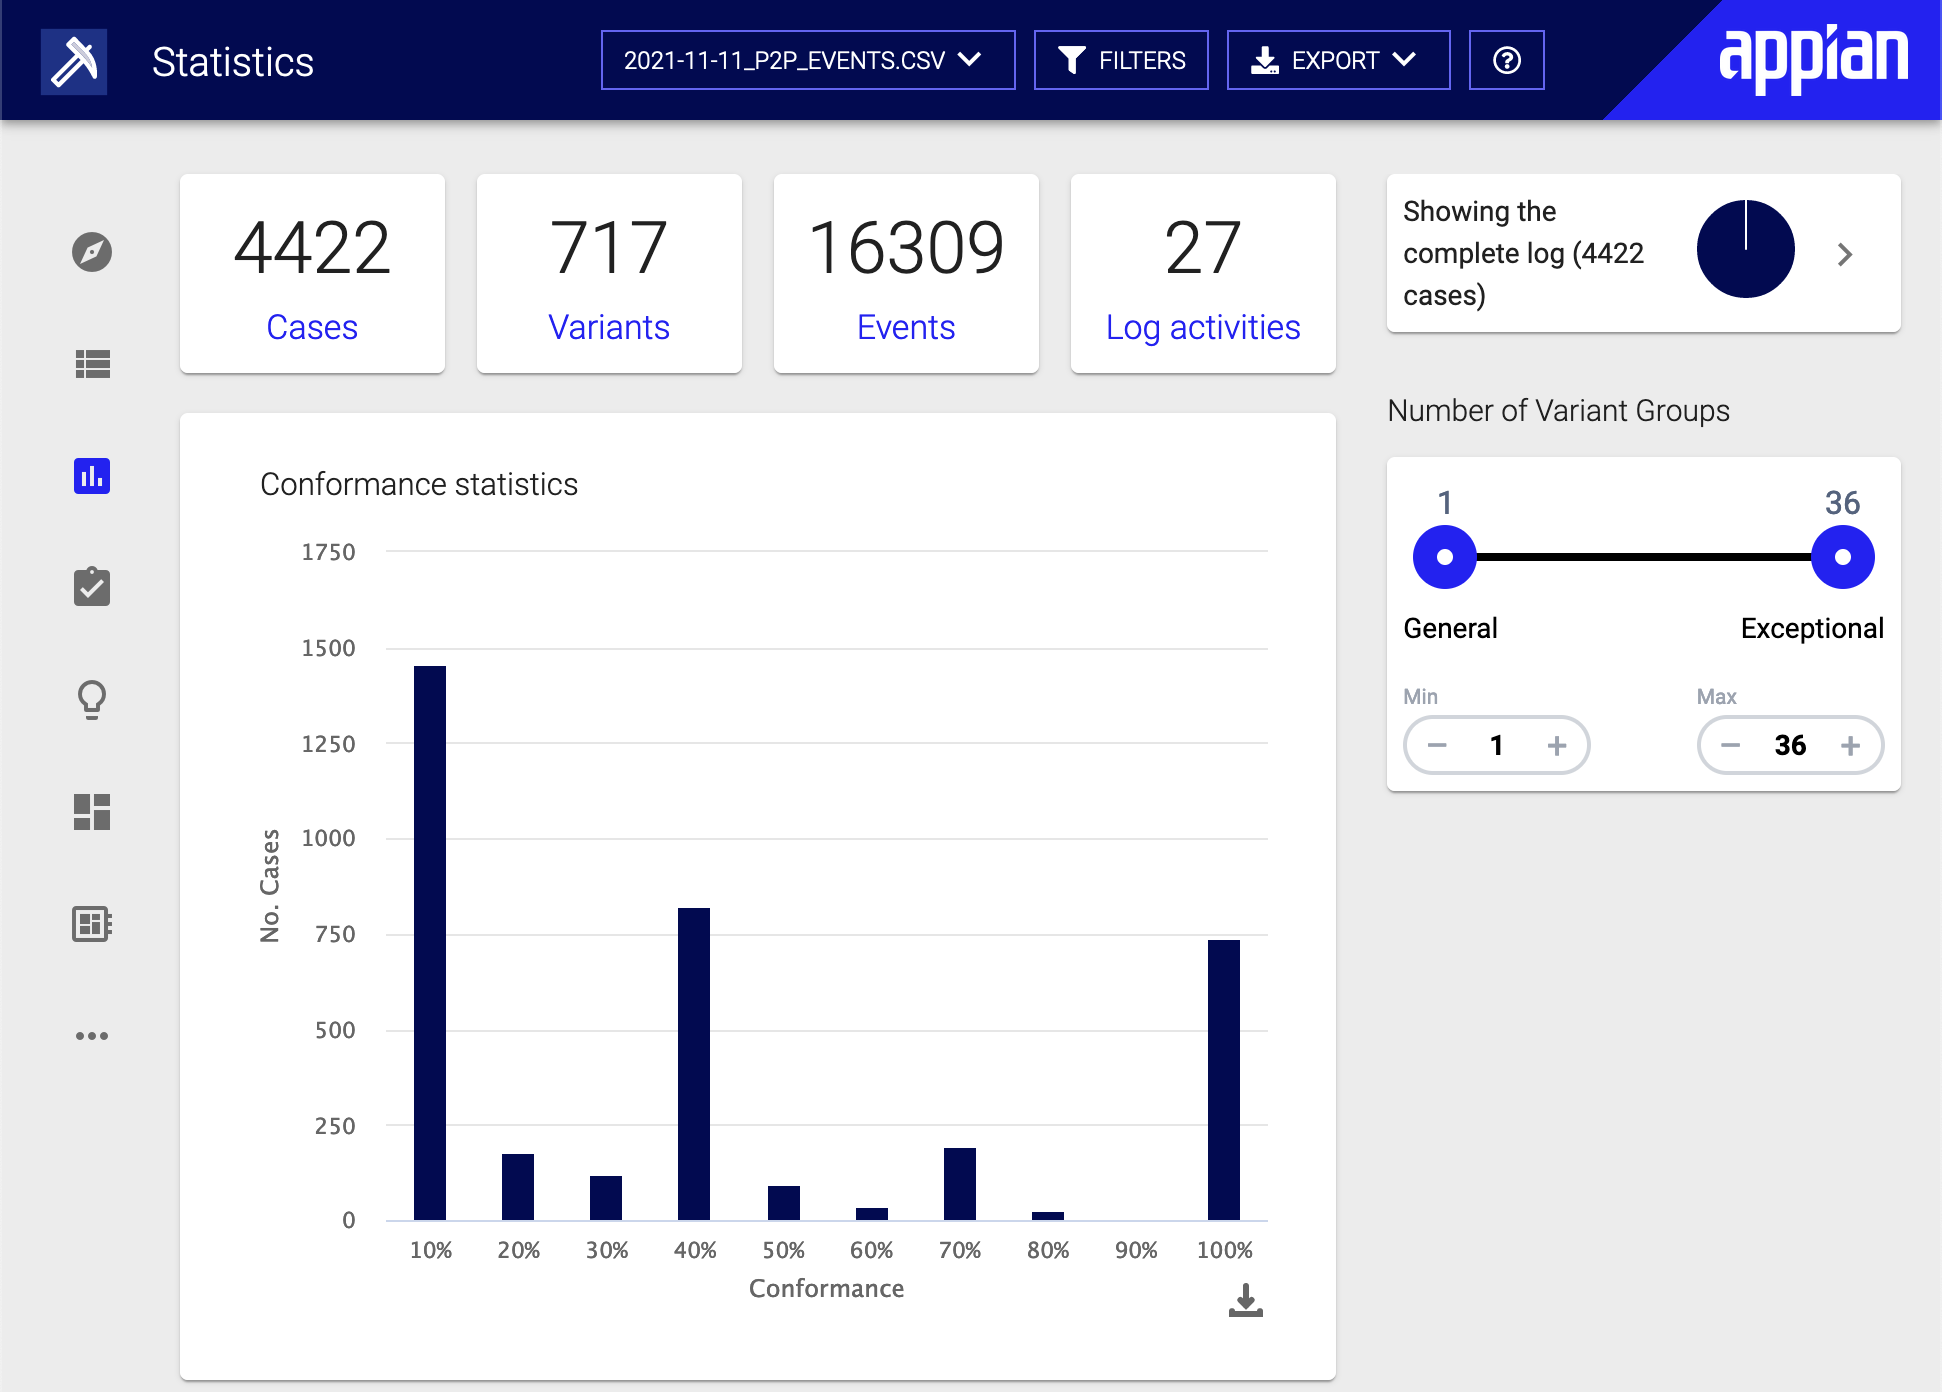Expand the complete log filter chevron
The height and width of the screenshot is (1392, 1942).
1845,254
